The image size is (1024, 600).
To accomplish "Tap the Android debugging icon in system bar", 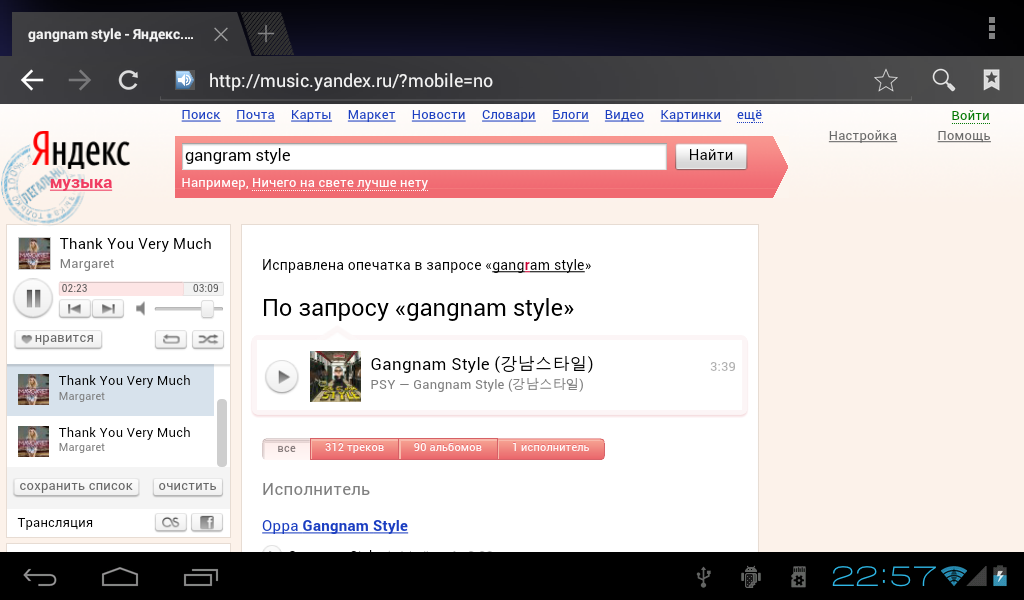I will click(751, 576).
